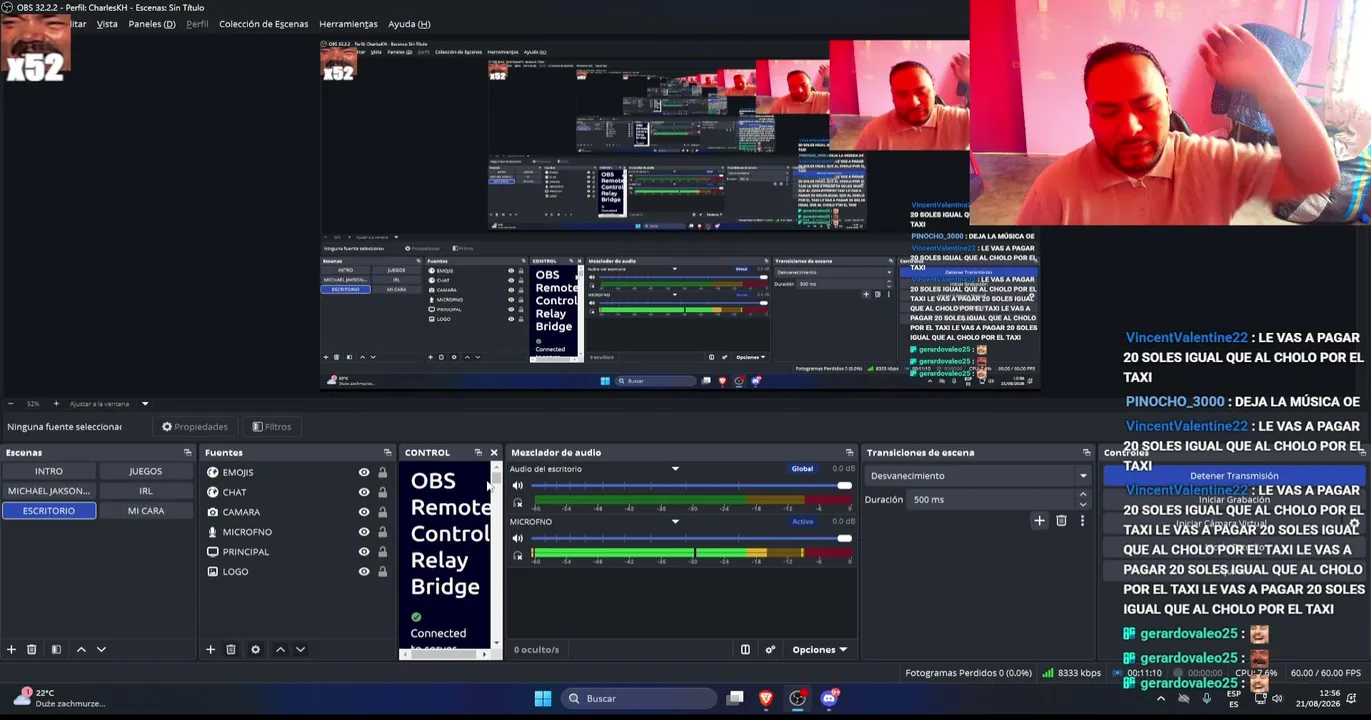The image size is (1371, 720).
Task: Move the selected scene up in Escenas
Action: point(81,650)
